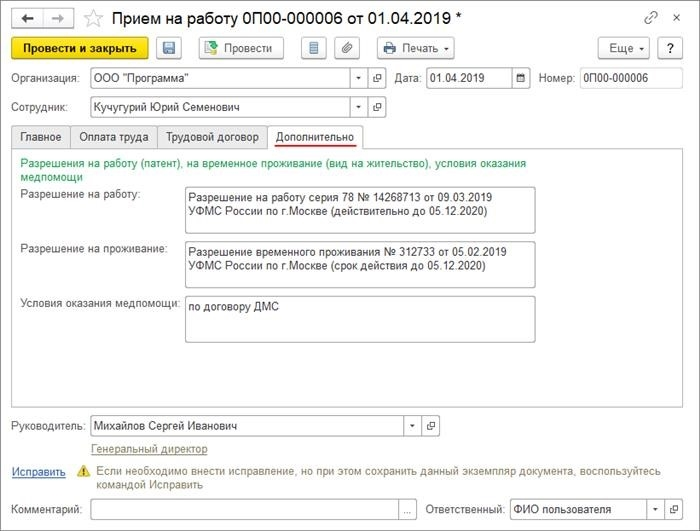The height and width of the screenshot is (531, 700).
Task: Expand the Руководитель dropdown list
Action: [412, 426]
